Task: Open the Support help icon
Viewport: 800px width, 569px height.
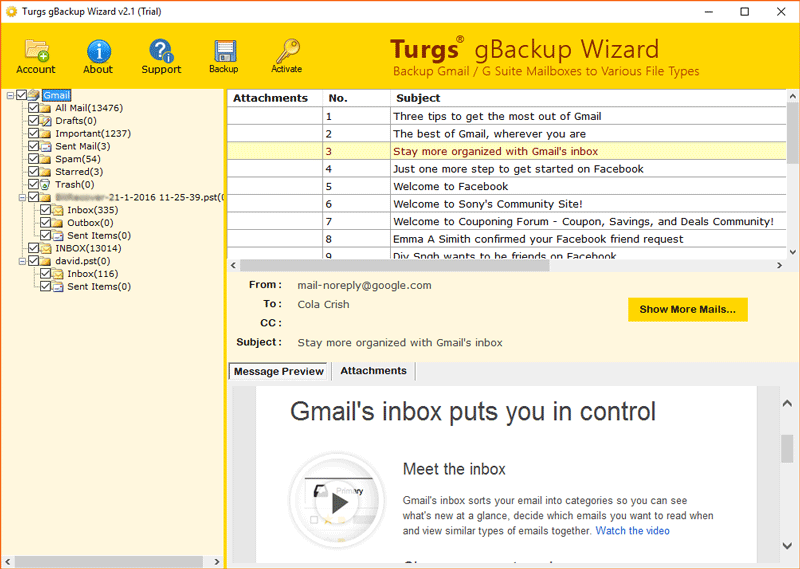Action: click(x=161, y=51)
